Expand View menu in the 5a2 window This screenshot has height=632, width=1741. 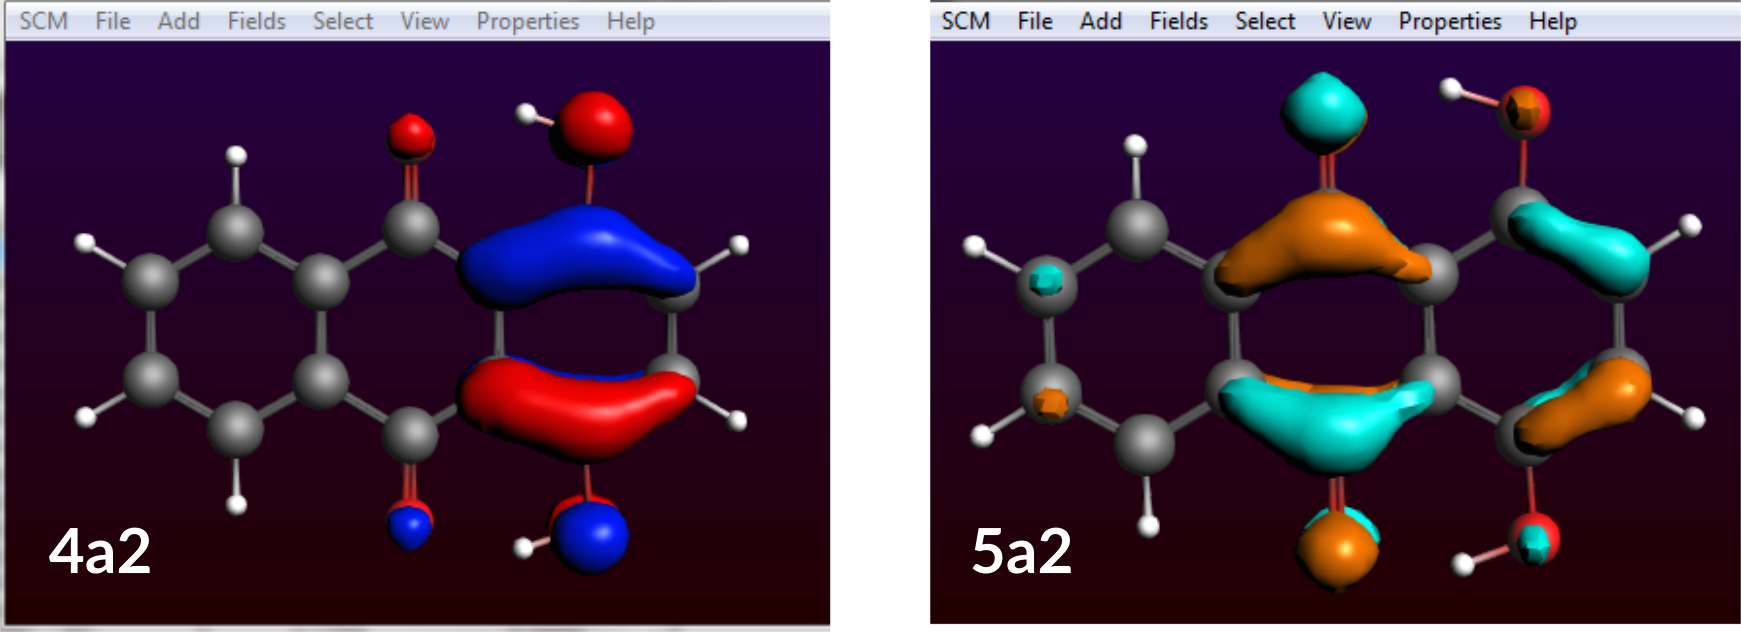click(x=1346, y=21)
